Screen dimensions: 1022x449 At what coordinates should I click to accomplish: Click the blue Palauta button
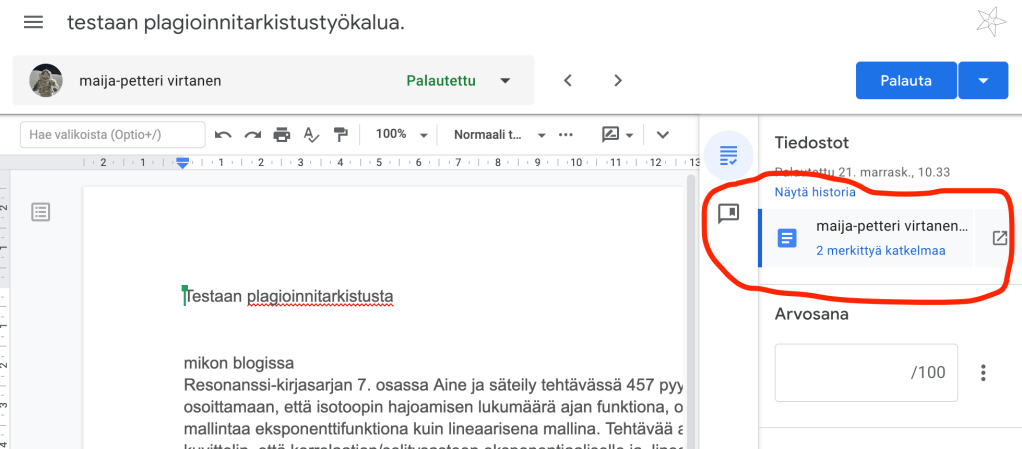(x=906, y=80)
